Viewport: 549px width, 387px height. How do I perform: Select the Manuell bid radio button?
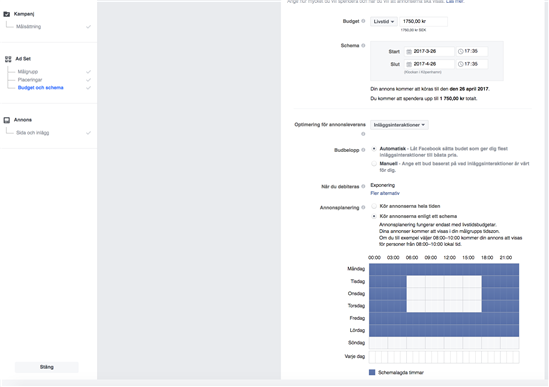pyautogui.click(x=374, y=164)
